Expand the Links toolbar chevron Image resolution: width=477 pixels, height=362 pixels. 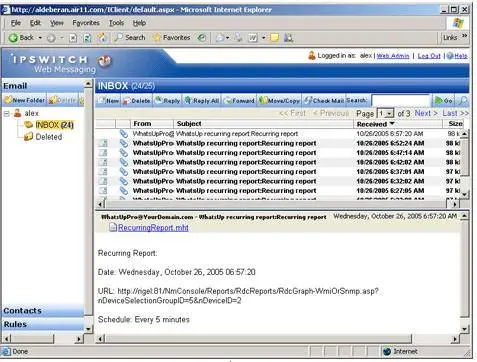point(464,36)
